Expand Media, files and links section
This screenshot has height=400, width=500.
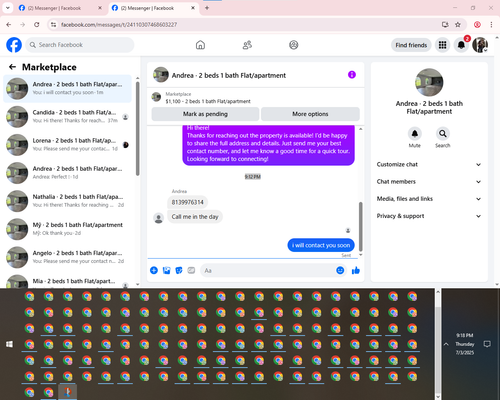[x=429, y=199]
